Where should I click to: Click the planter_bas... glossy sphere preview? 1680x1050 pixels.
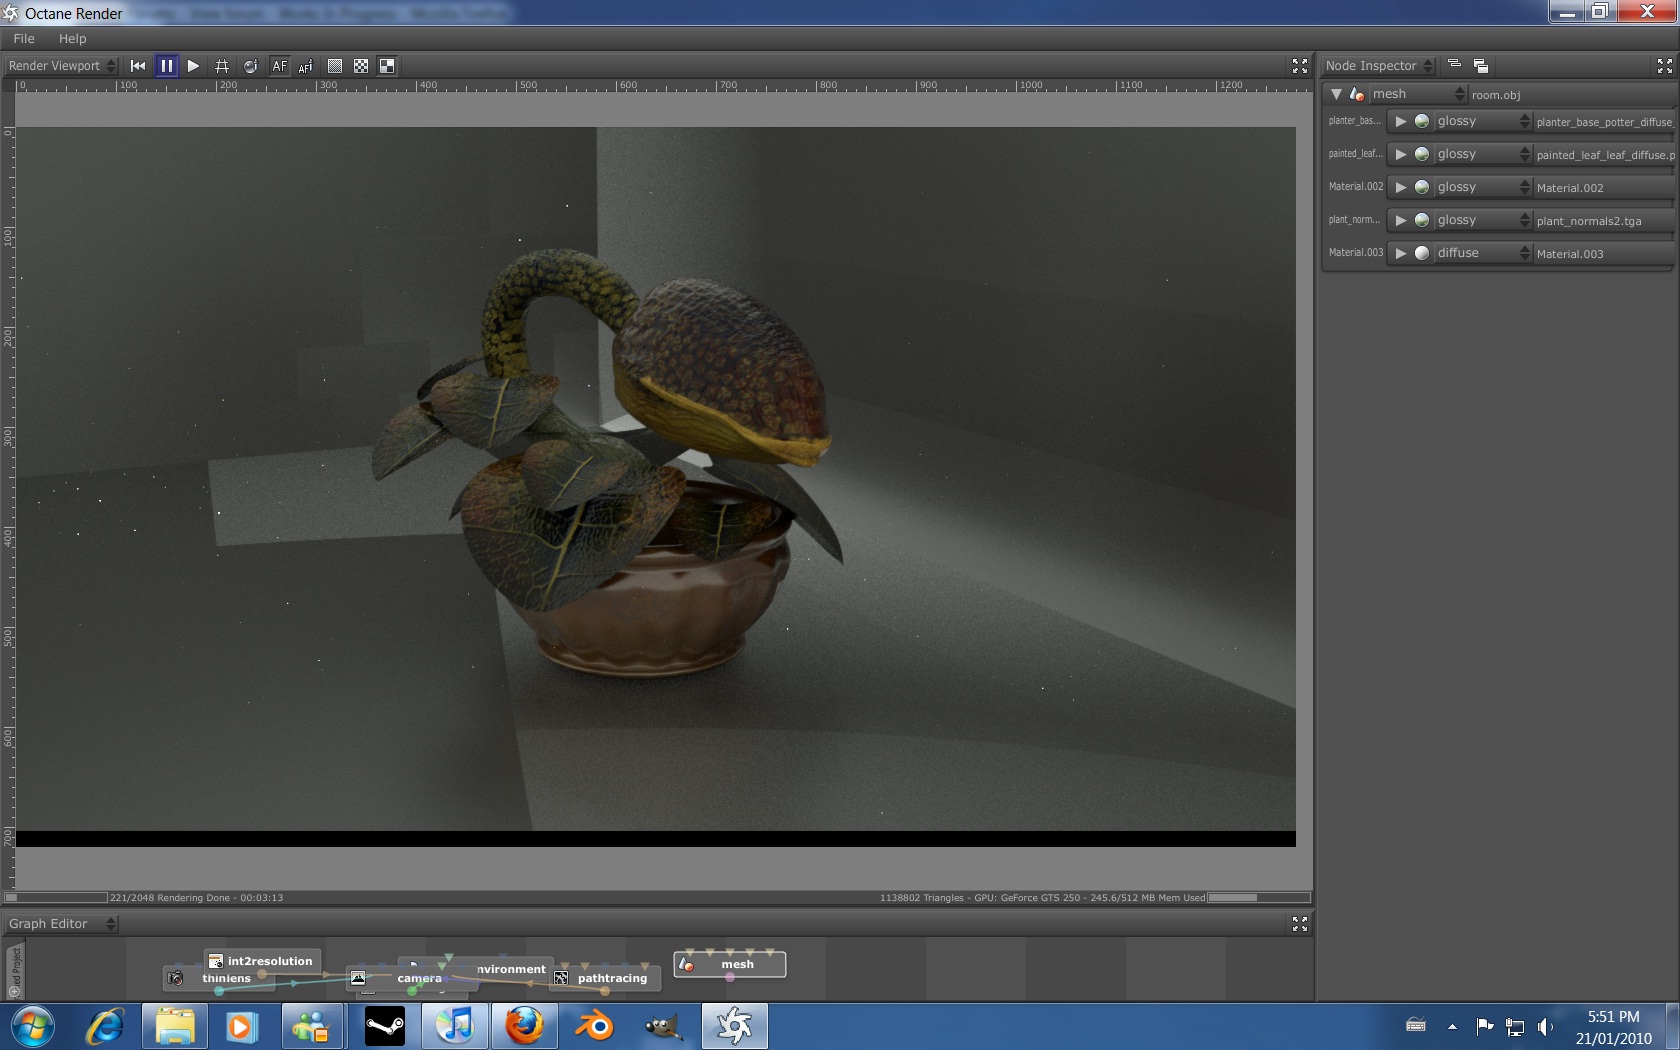(x=1422, y=121)
